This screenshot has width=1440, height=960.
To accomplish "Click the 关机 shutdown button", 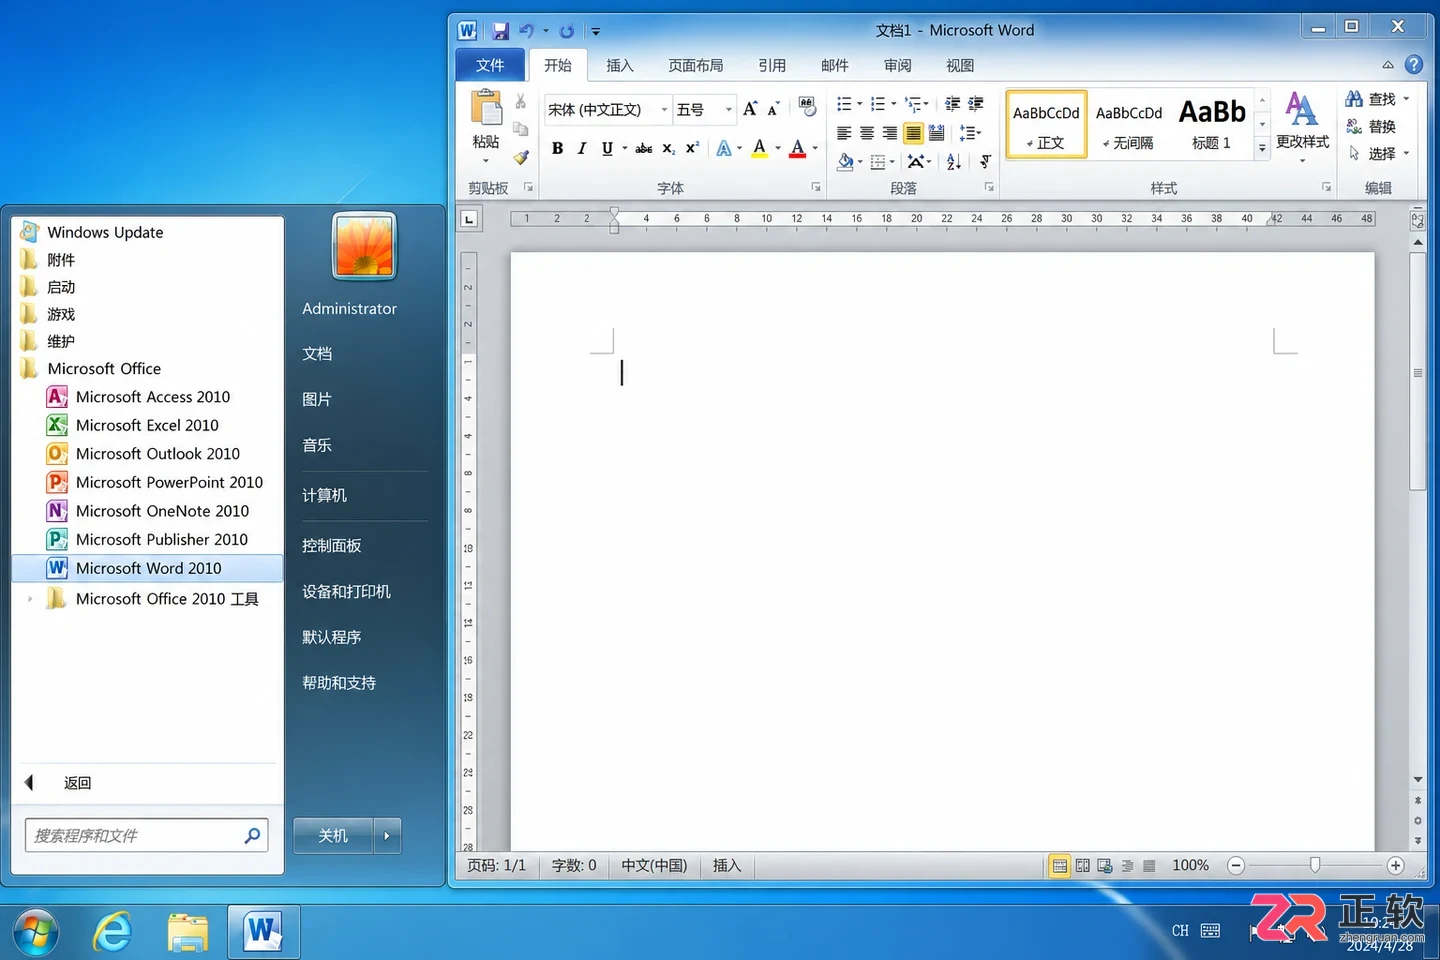I will pyautogui.click(x=333, y=836).
